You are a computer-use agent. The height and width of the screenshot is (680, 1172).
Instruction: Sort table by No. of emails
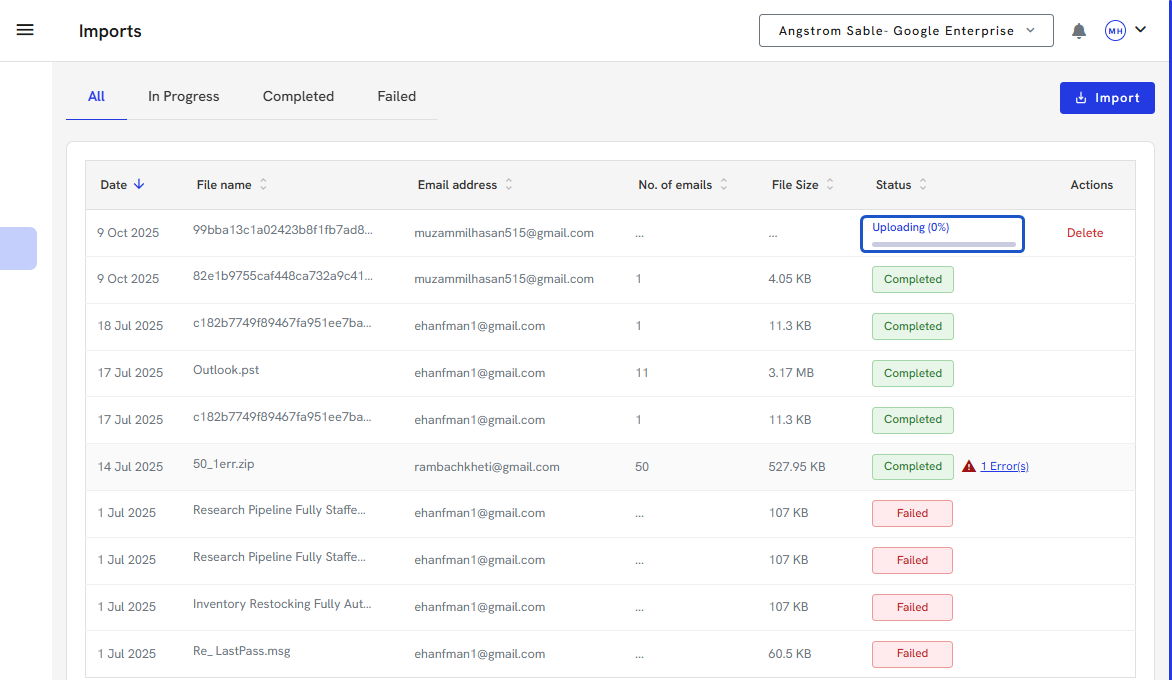coord(723,184)
